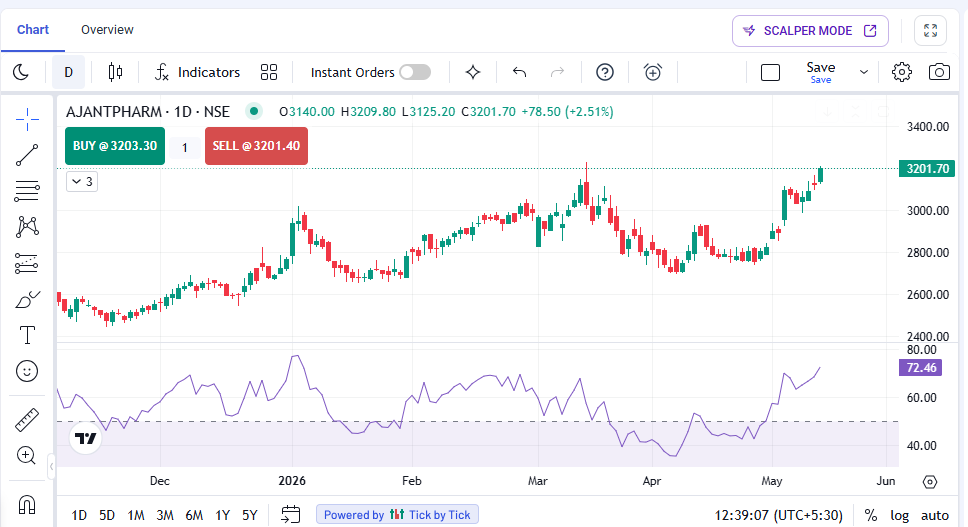This screenshot has width=968, height=527.
Task: Collapse drawing toolbar side arrow
Action: 52,467
